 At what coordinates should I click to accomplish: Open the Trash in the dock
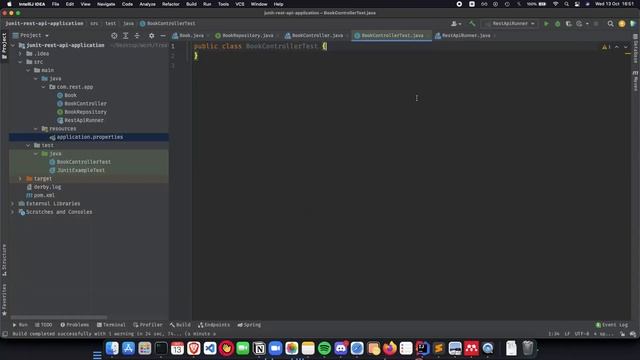click(x=528, y=348)
